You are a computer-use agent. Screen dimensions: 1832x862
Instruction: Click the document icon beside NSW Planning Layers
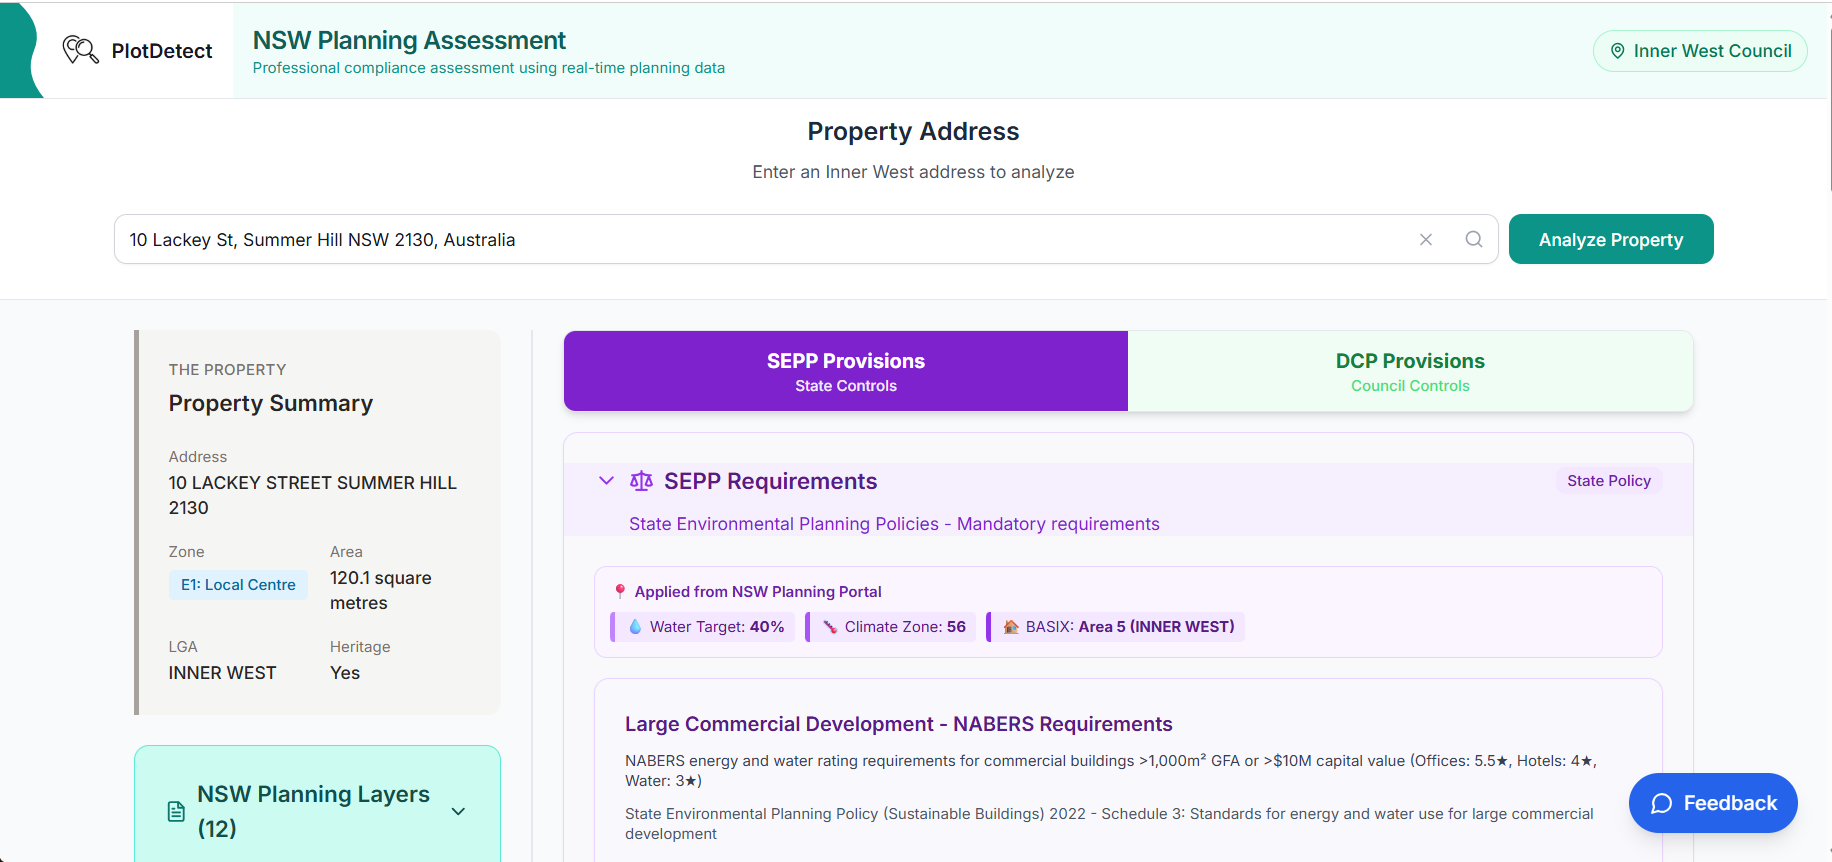pos(176,811)
